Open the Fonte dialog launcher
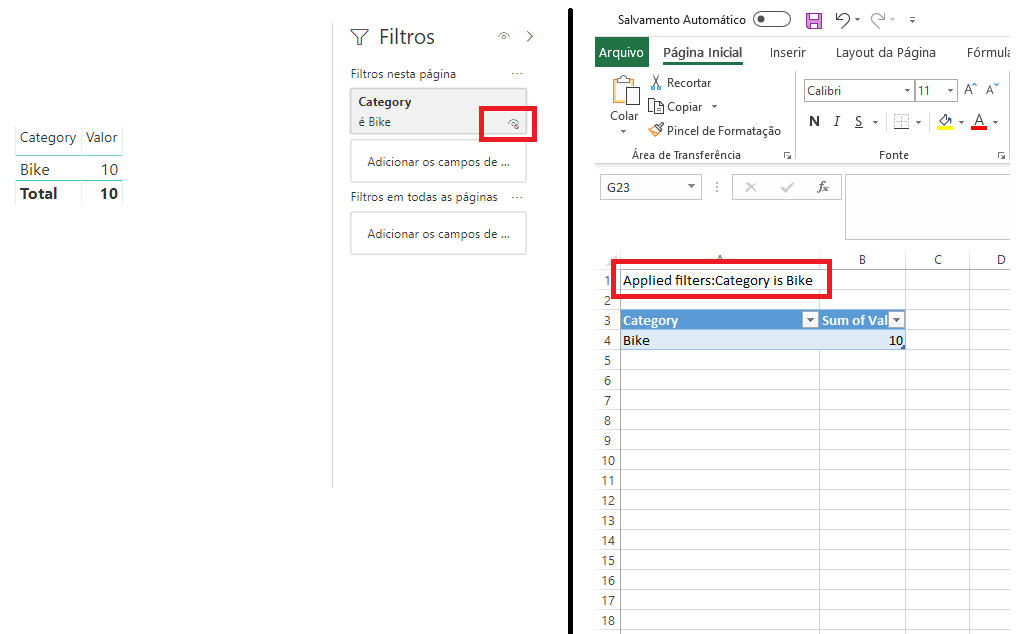This screenshot has width=1024, height=634. pyautogui.click(x=1001, y=155)
